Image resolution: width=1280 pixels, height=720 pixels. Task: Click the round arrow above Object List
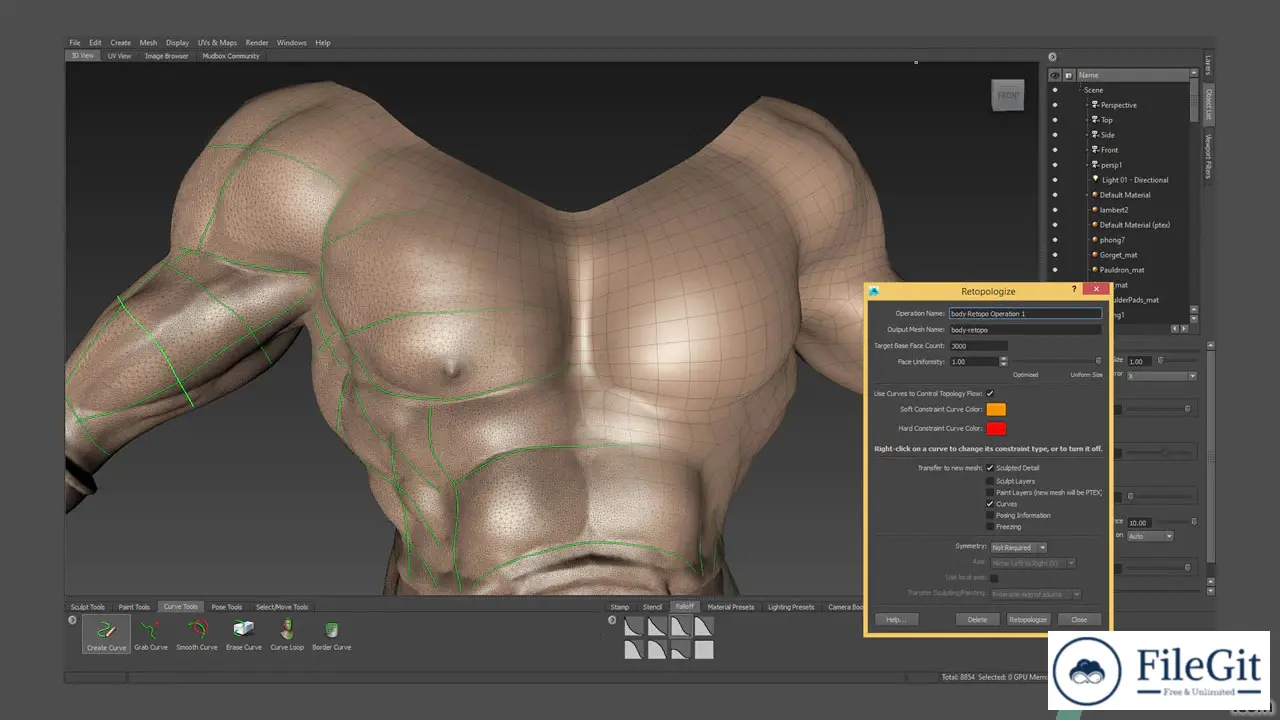pos(1052,57)
